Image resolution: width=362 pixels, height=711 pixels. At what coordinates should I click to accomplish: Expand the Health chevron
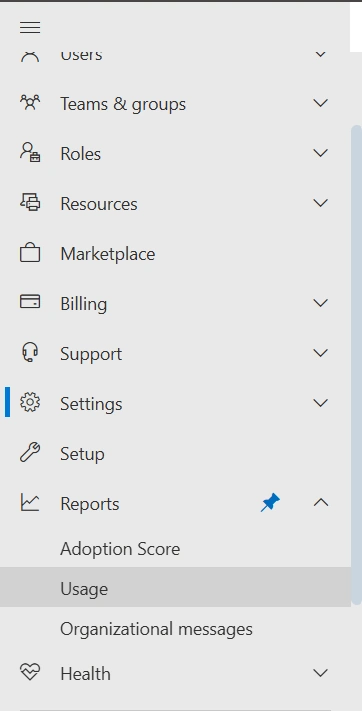321,673
